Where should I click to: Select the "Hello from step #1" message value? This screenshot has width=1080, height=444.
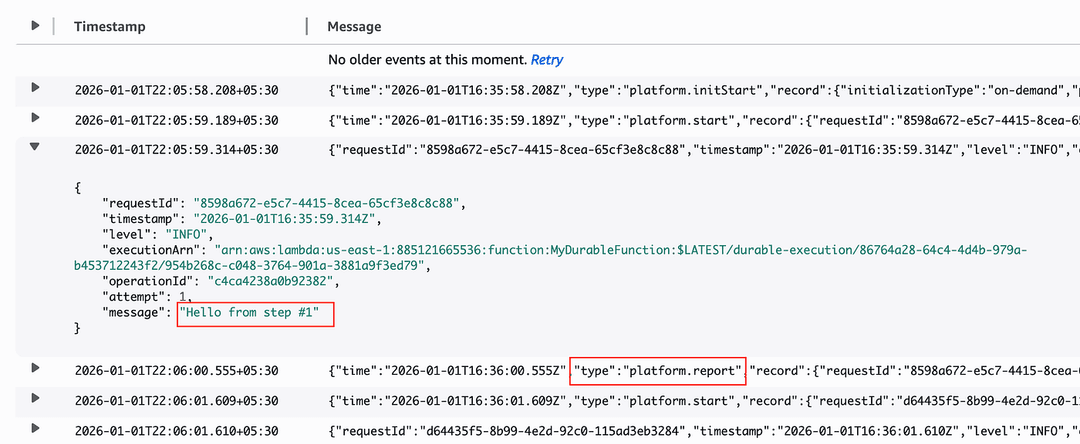click(249, 313)
